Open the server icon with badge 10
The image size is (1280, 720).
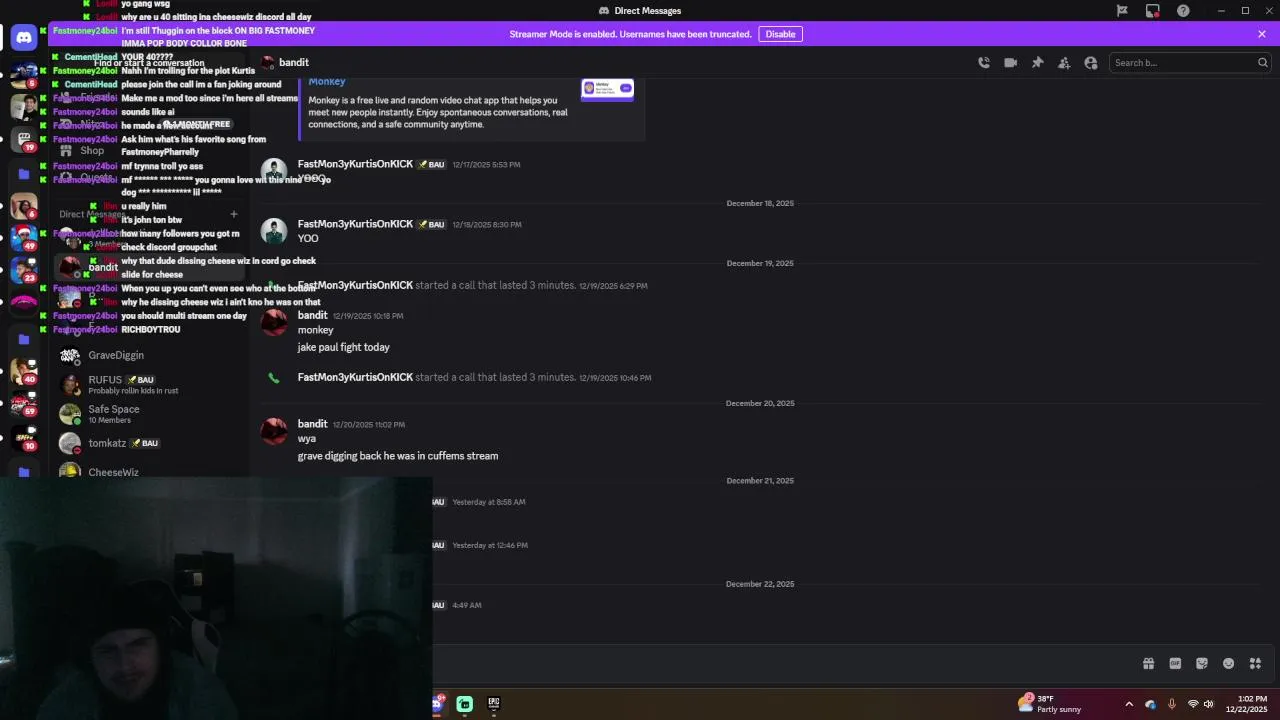[24, 438]
